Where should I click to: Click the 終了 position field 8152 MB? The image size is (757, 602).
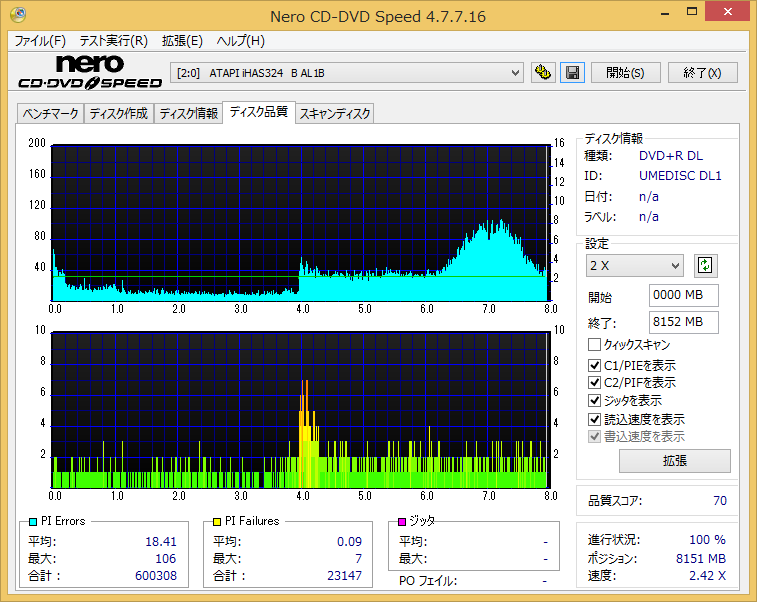coord(684,322)
